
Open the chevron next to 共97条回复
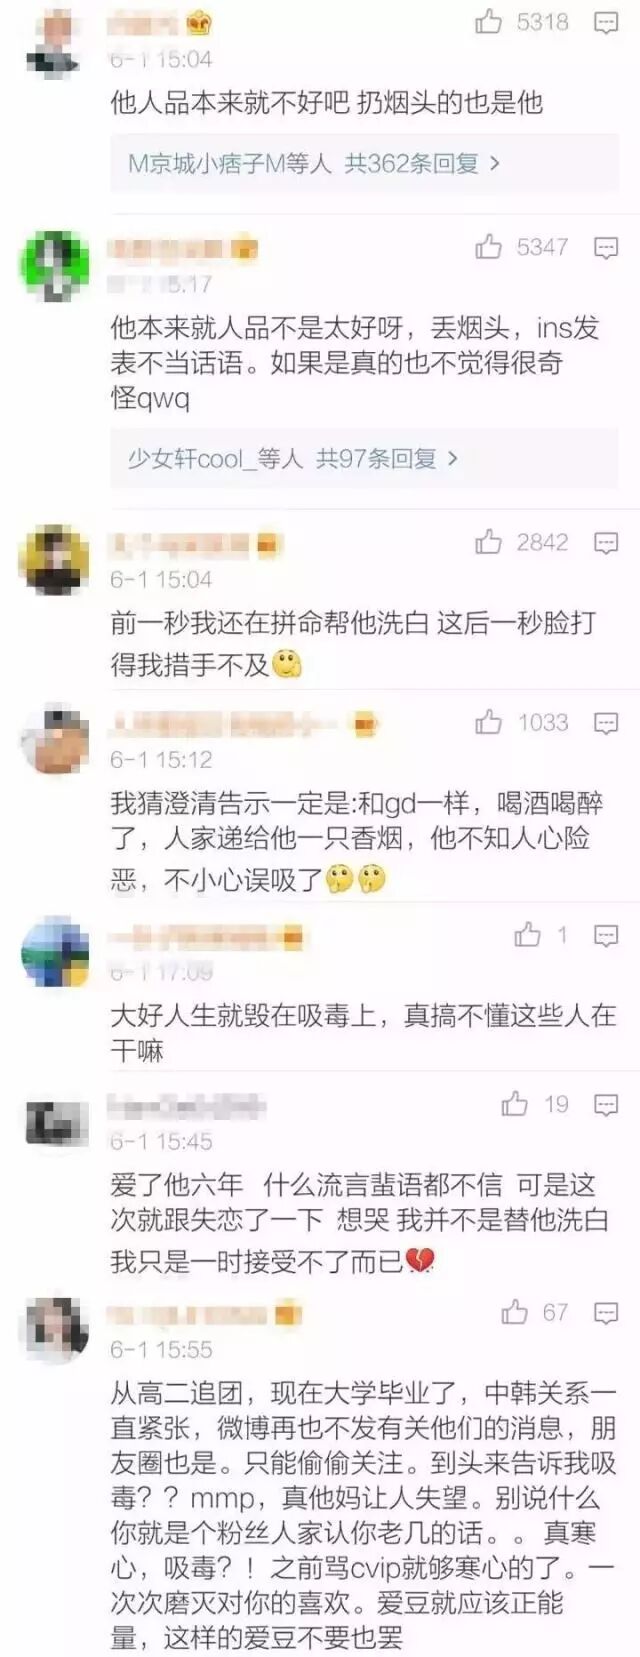tap(452, 459)
